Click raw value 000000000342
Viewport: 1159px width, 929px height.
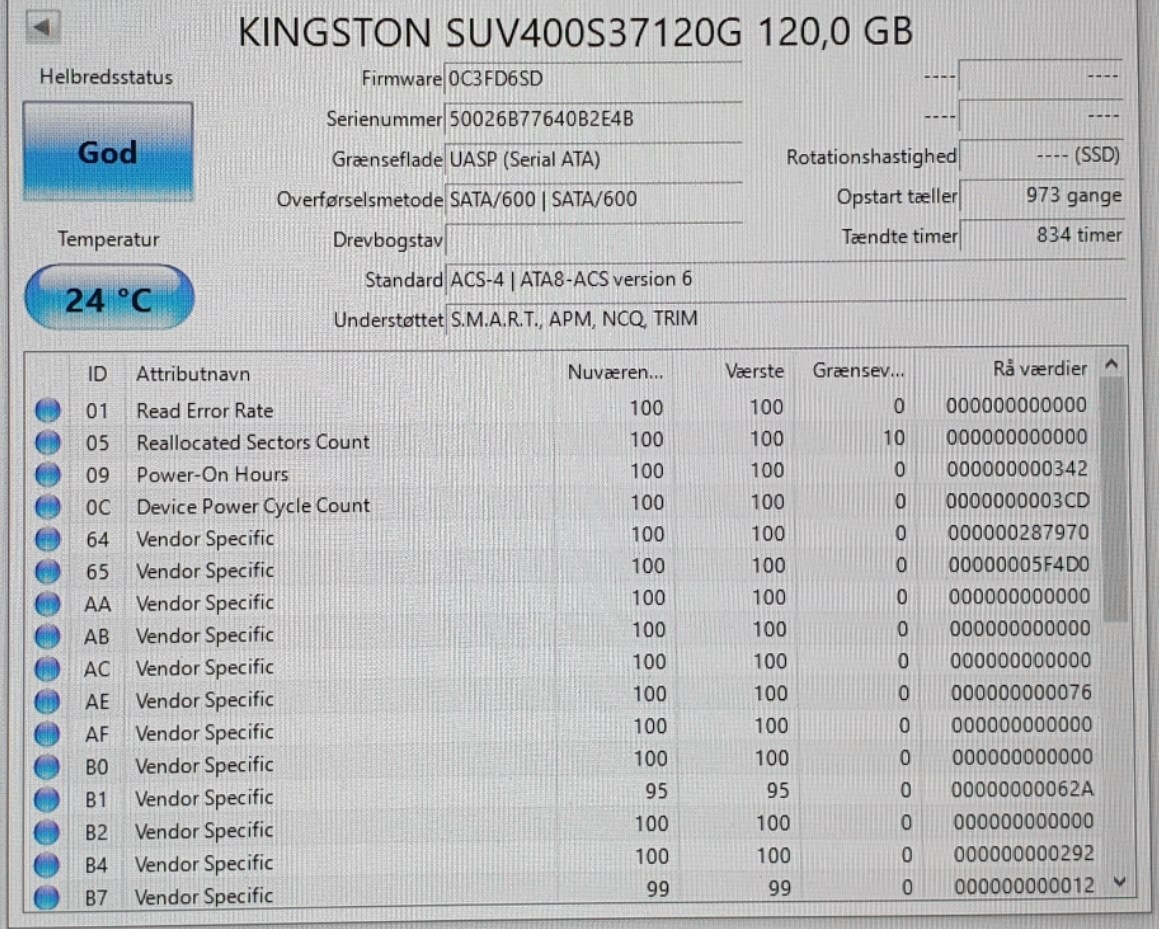pos(1017,469)
